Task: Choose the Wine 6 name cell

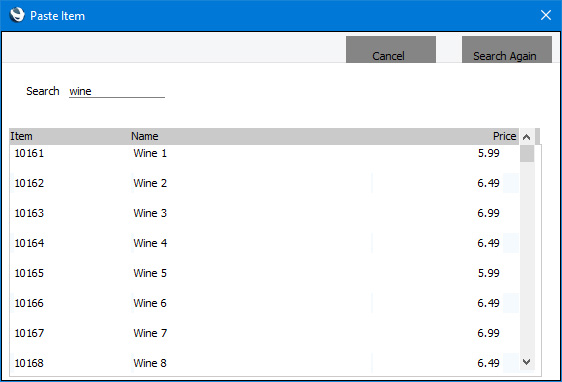Action: [x=150, y=303]
